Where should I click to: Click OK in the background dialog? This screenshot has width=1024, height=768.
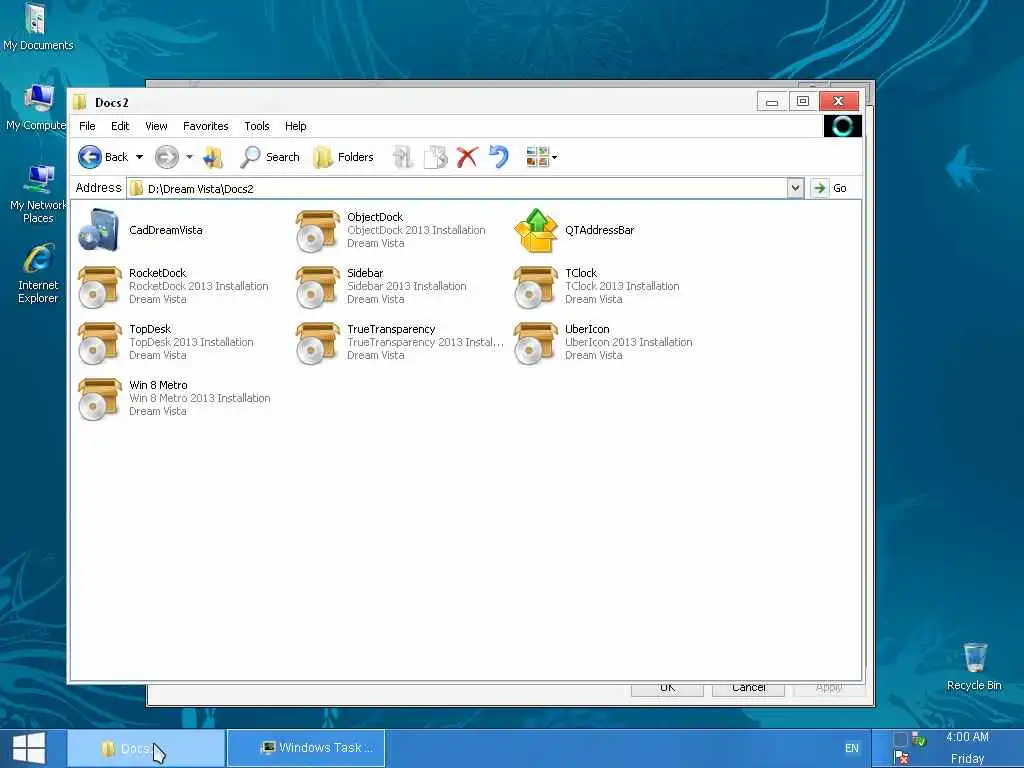point(667,688)
